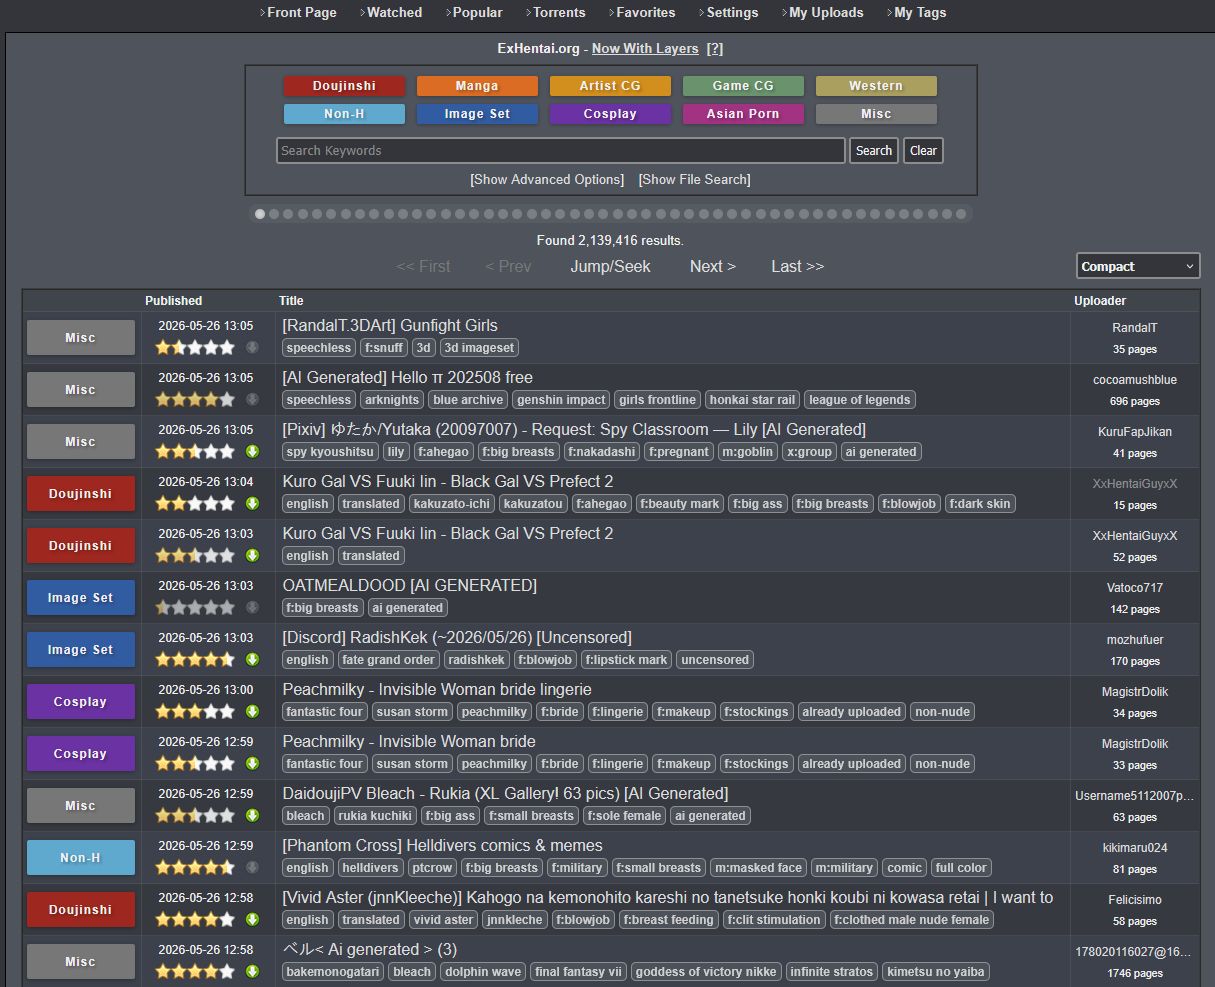Click uploader name cocoamushblue

pos(1135,380)
